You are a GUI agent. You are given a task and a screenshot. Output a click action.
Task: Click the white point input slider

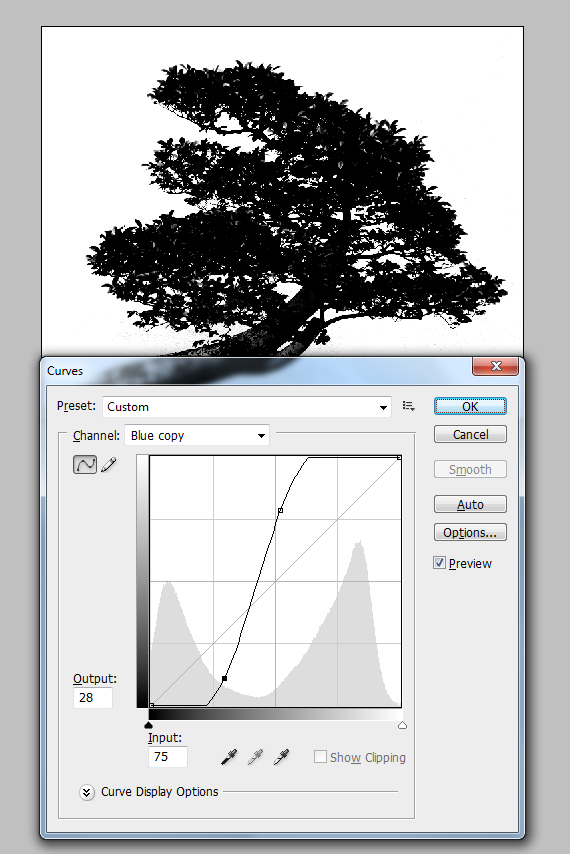402,725
